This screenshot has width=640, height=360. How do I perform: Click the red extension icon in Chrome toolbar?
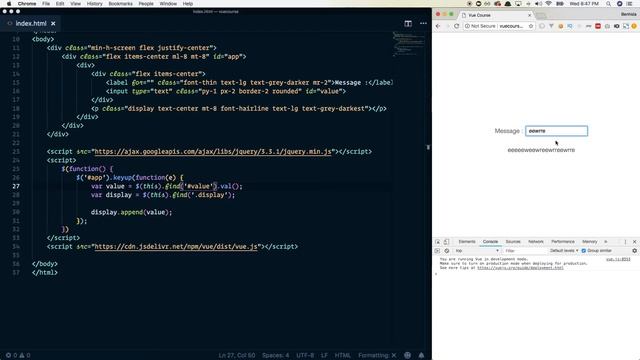click(x=598, y=26)
